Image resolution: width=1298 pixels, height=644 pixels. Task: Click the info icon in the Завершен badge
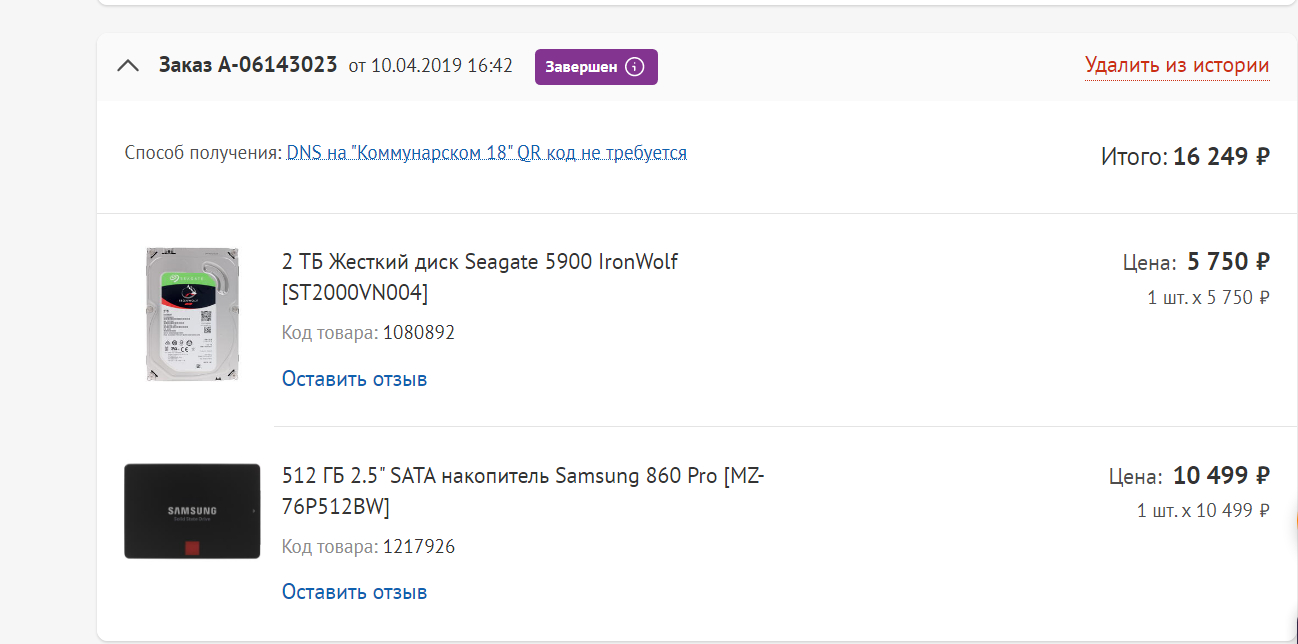[634, 67]
